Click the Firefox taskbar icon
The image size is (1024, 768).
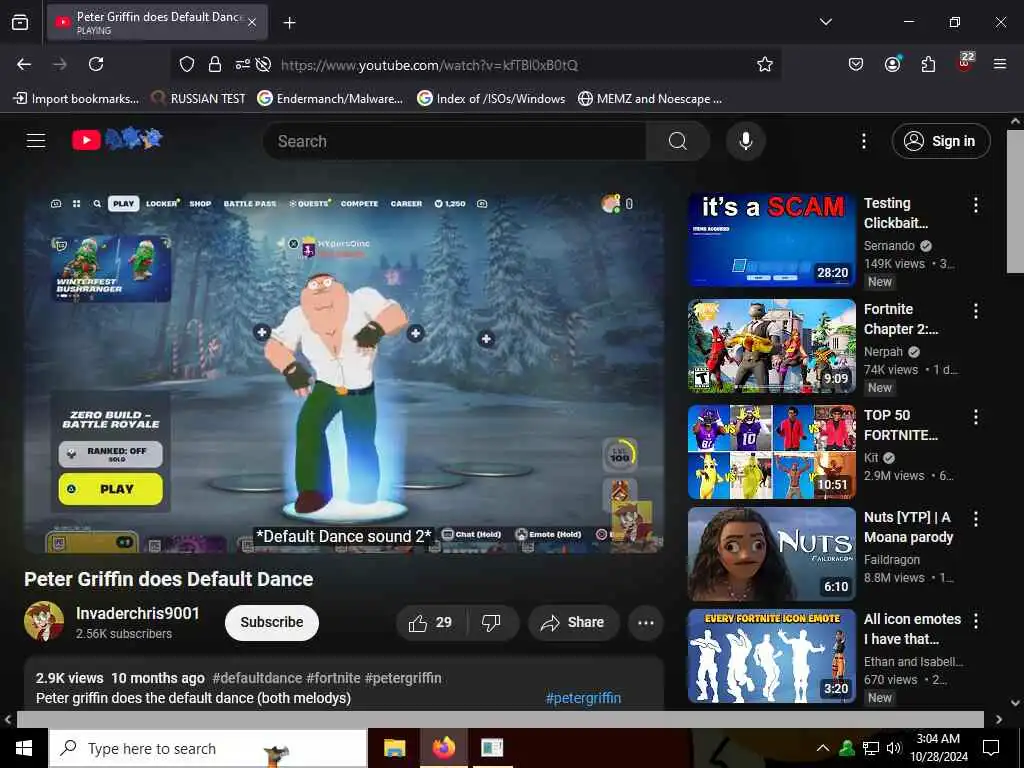coord(443,748)
